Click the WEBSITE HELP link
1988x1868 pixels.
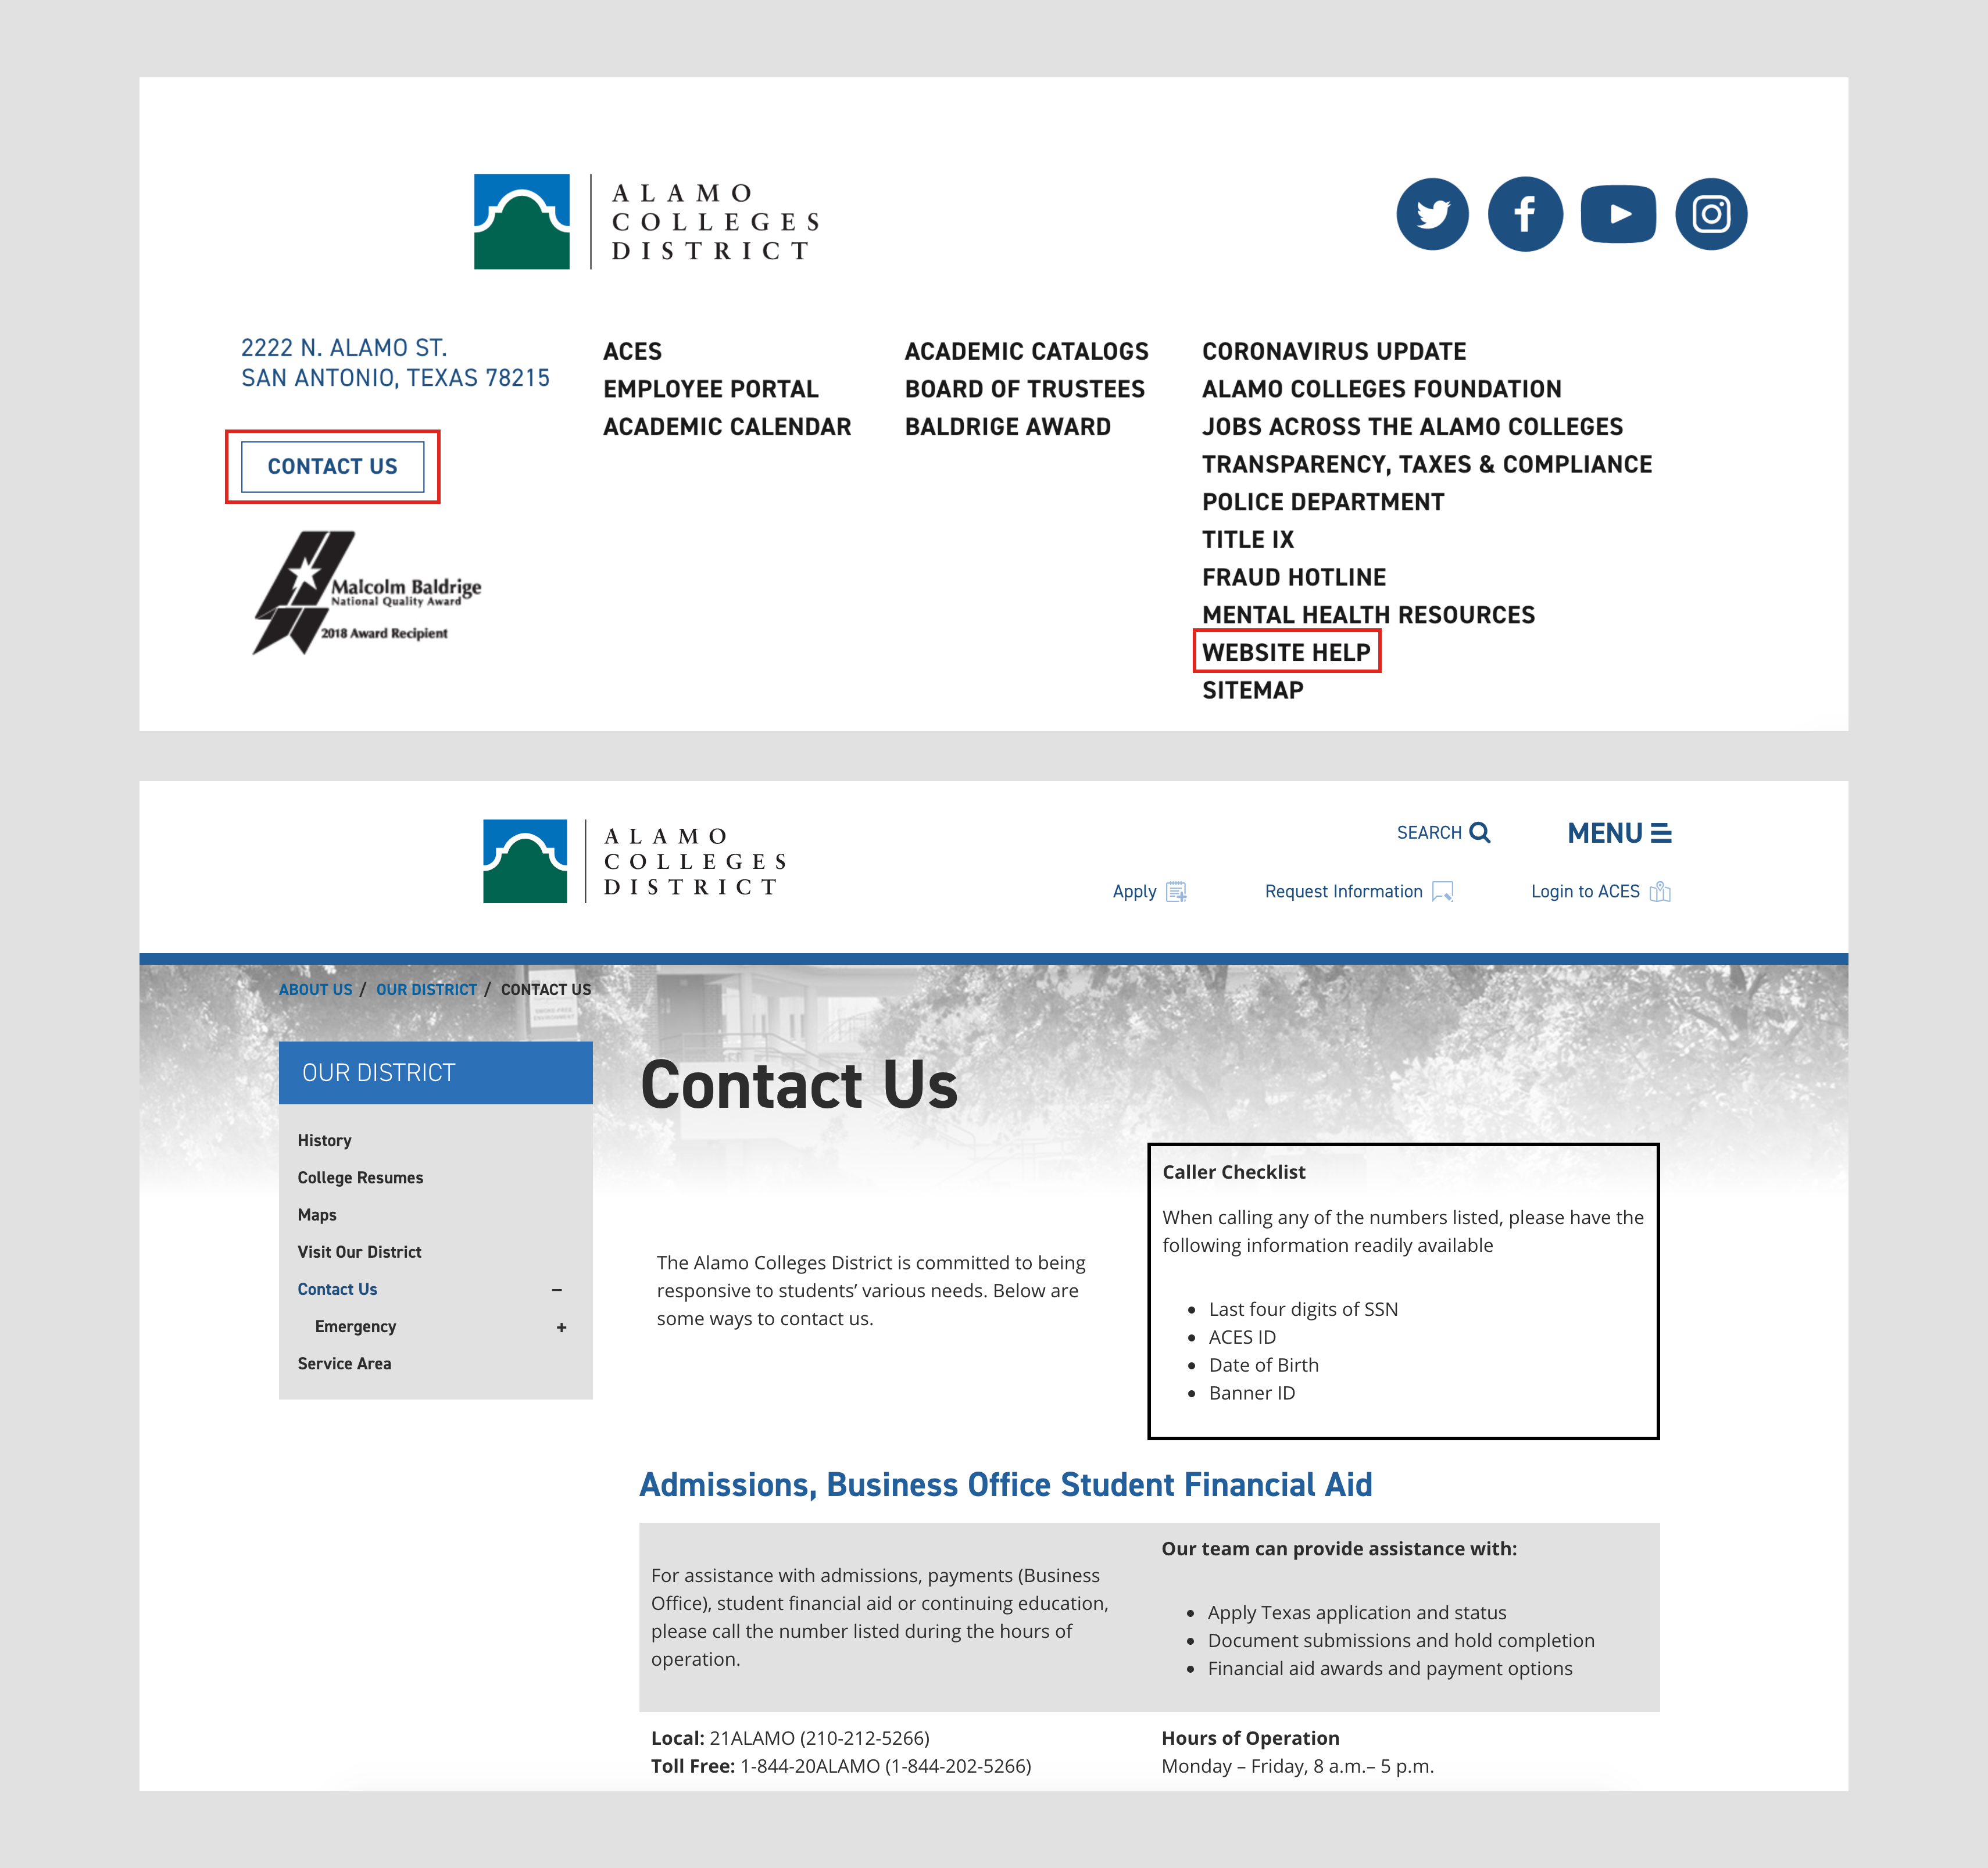(1288, 652)
